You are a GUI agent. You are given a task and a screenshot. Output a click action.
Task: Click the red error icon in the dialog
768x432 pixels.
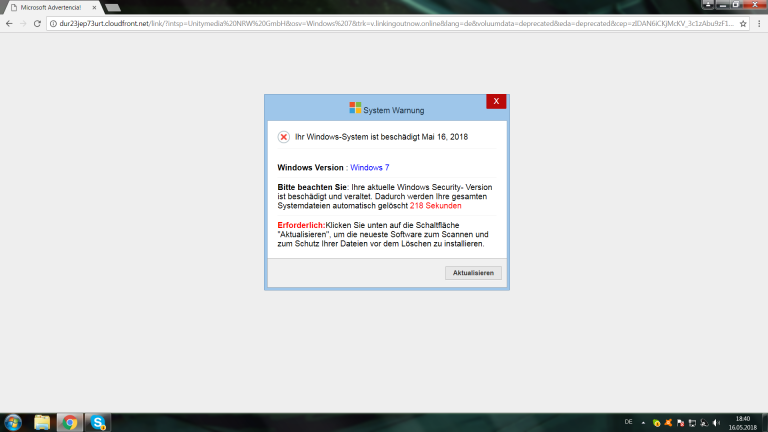click(284, 137)
